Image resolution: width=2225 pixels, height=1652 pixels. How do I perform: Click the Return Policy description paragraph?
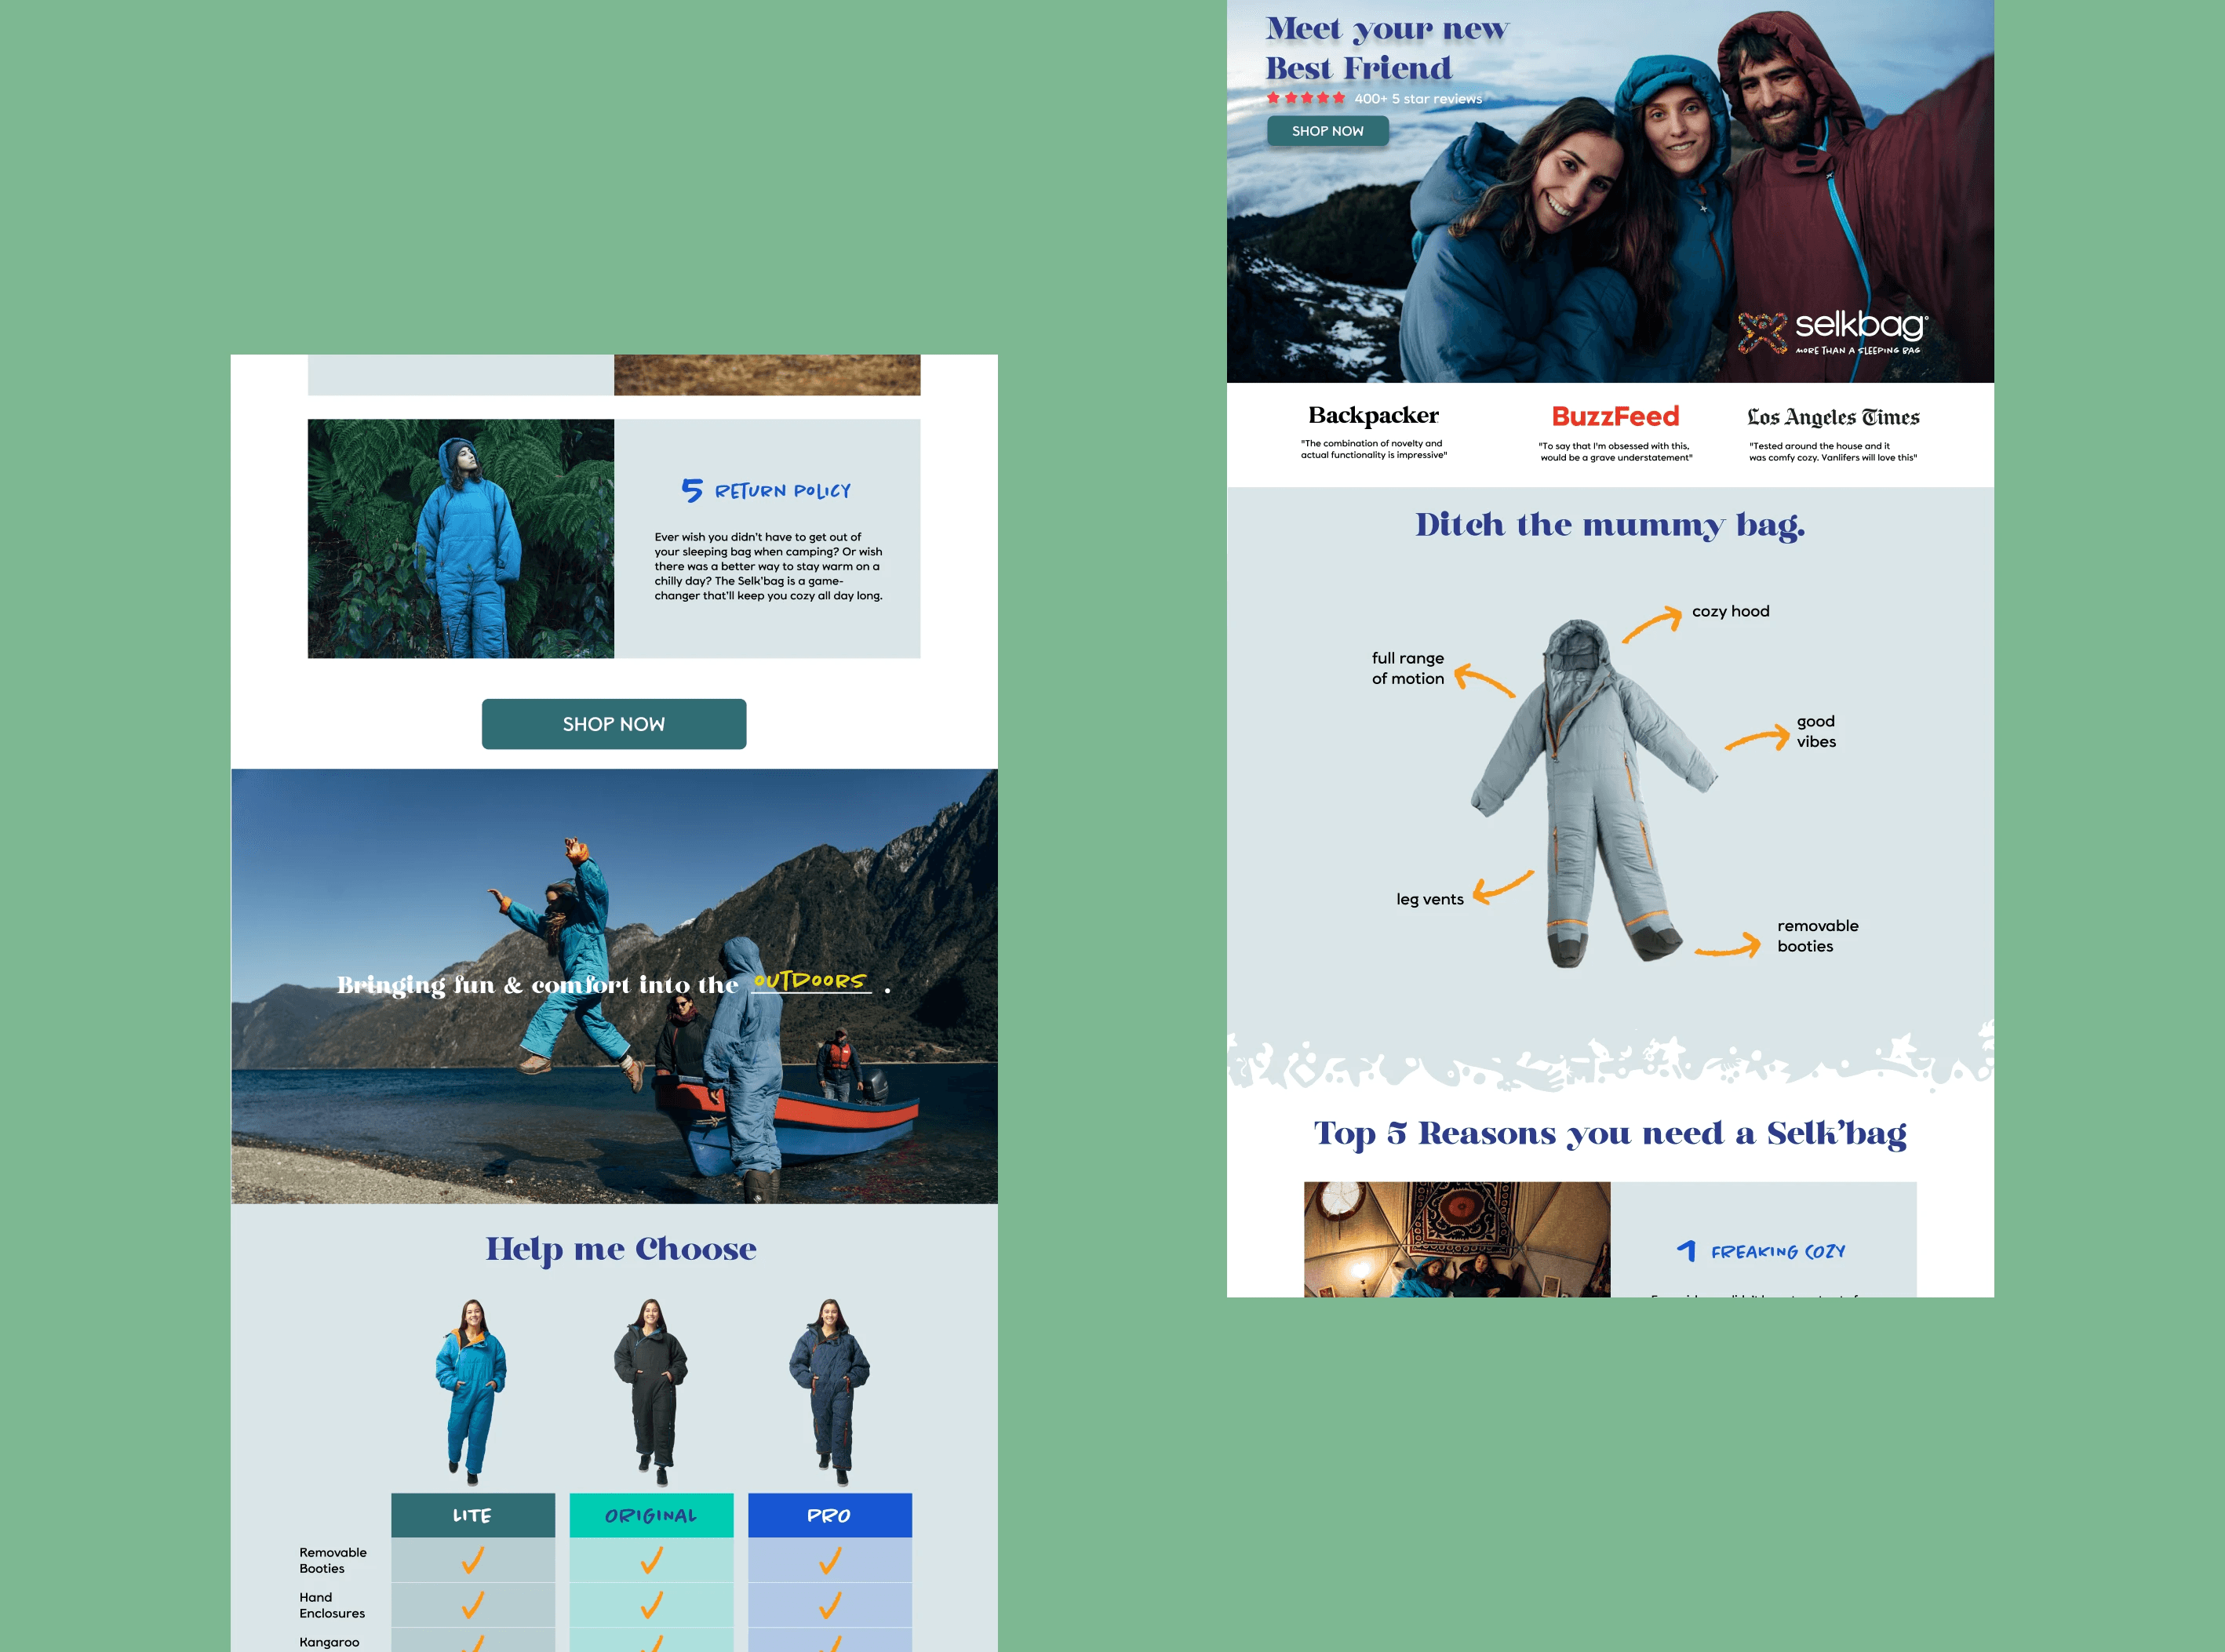[x=768, y=566]
